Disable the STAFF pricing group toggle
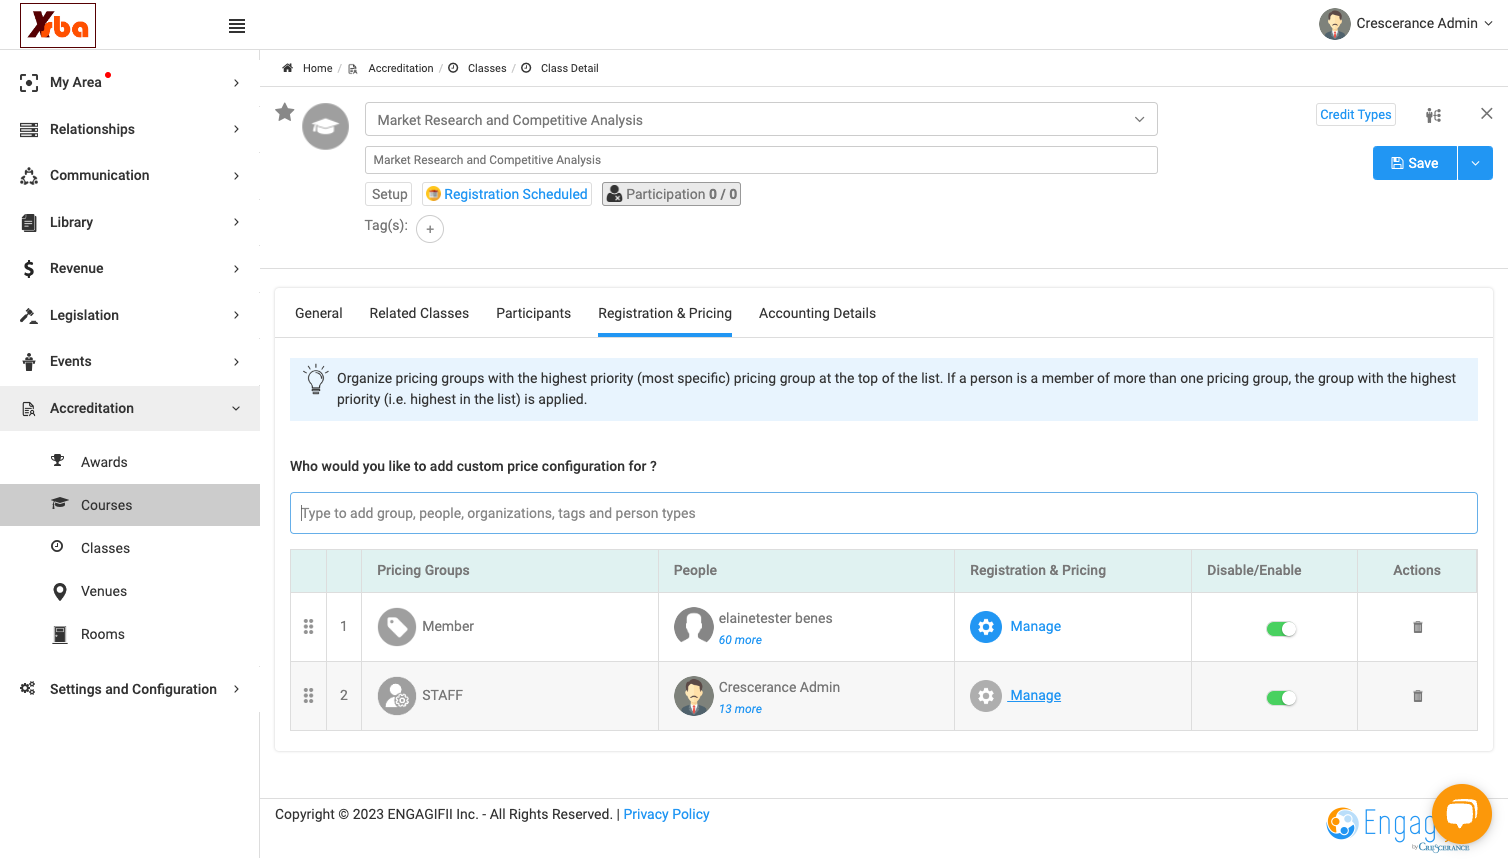This screenshot has height=860, width=1508. pos(1281,698)
